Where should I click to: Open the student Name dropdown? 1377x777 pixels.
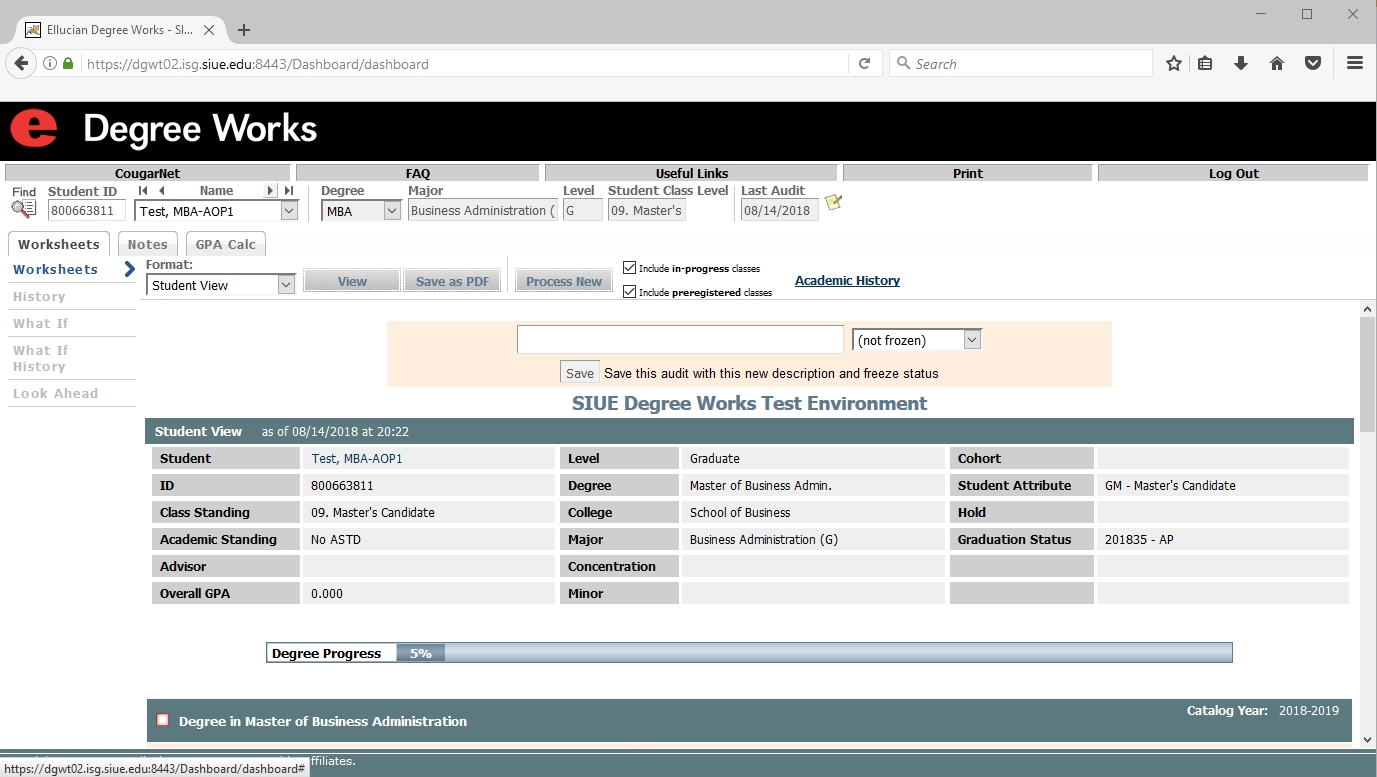[x=289, y=211]
